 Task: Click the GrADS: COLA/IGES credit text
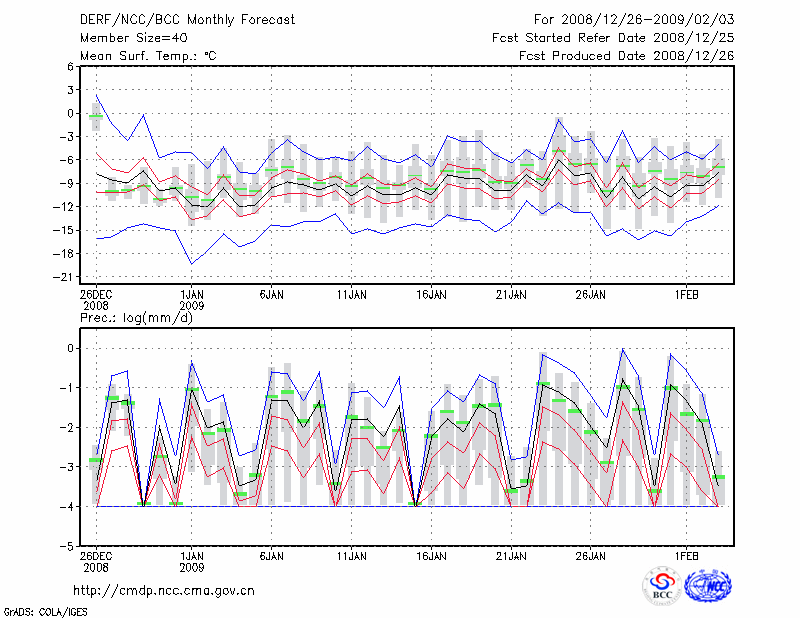coord(45,610)
